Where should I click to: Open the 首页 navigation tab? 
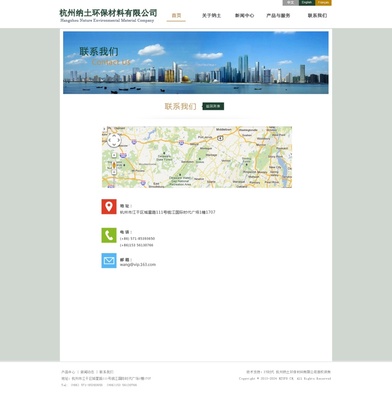click(x=176, y=15)
